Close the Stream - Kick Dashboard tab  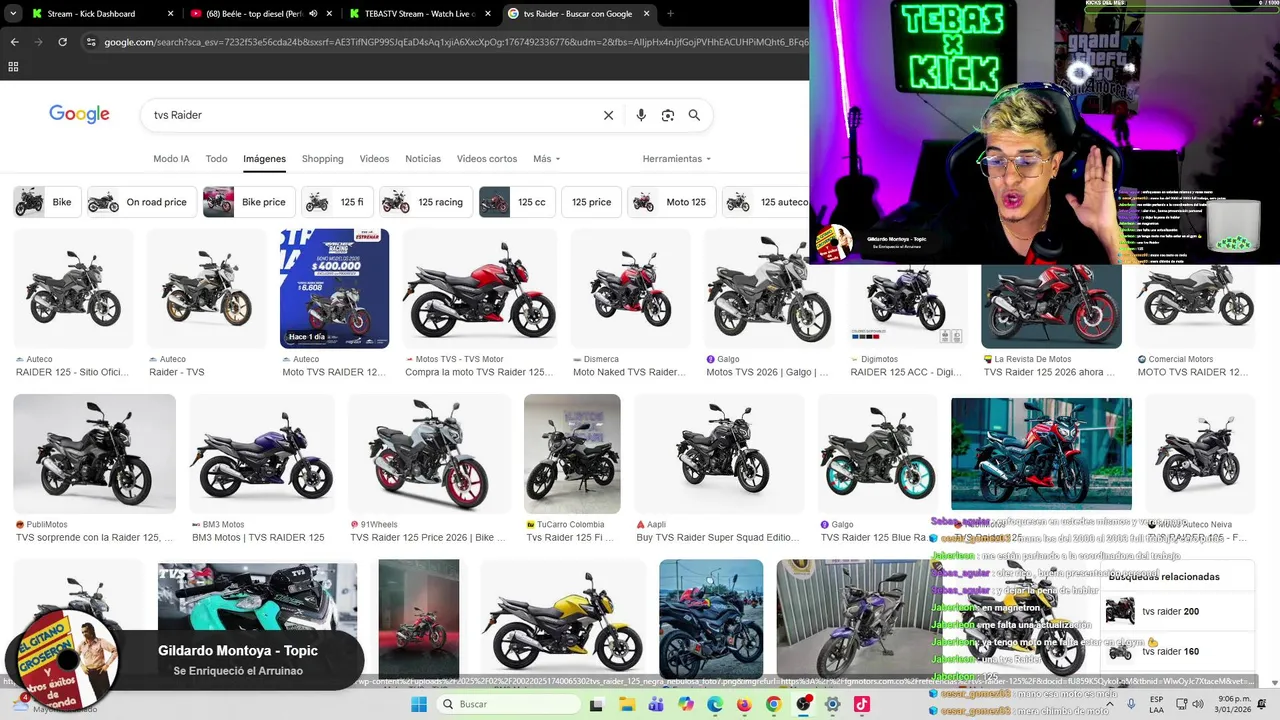click(170, 14)
